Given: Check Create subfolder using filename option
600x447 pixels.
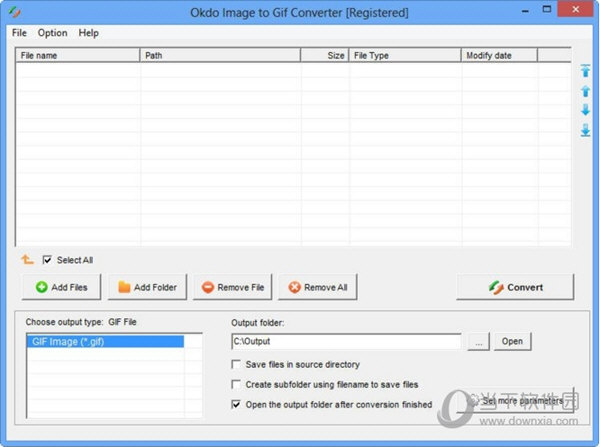Looking at the screenshot, I should coord(236,384).
